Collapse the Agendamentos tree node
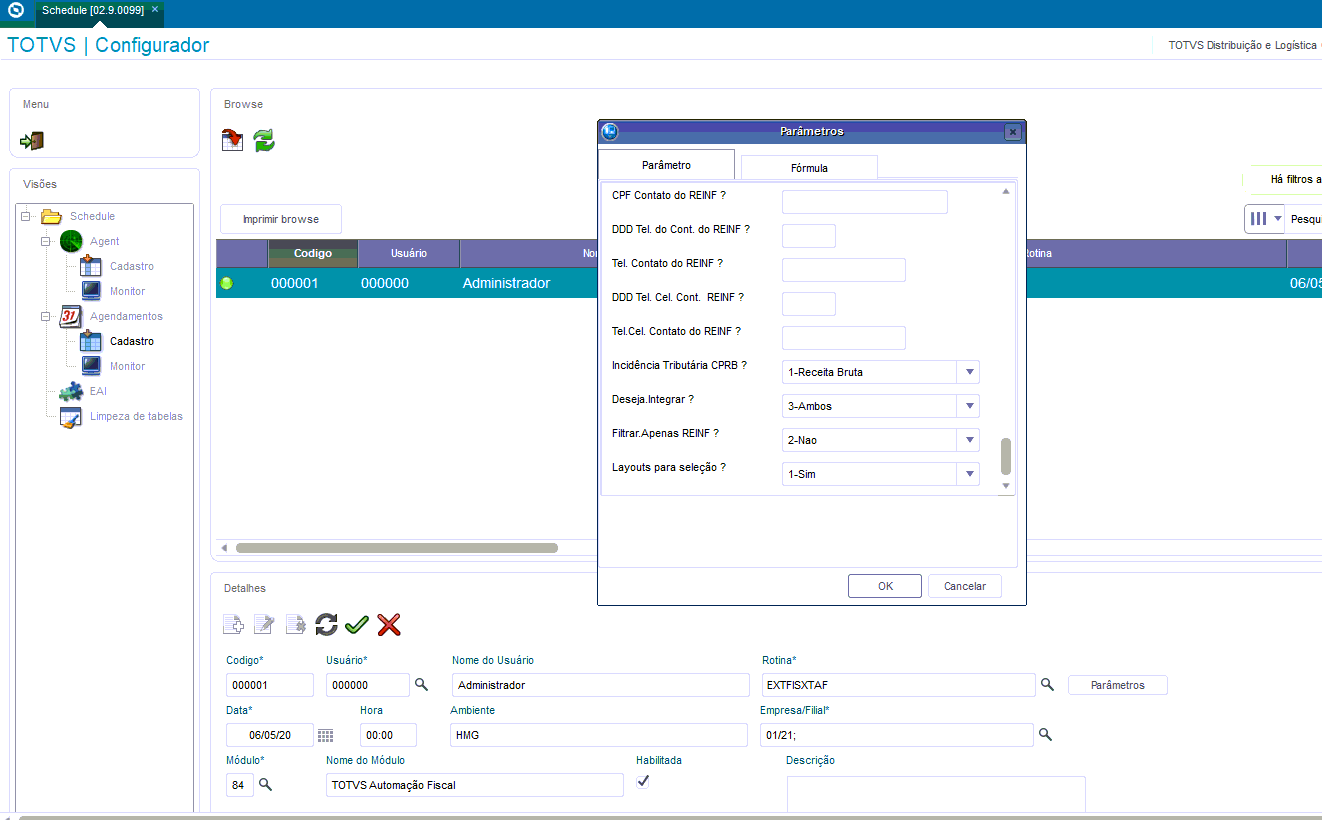 click(46, 316)
